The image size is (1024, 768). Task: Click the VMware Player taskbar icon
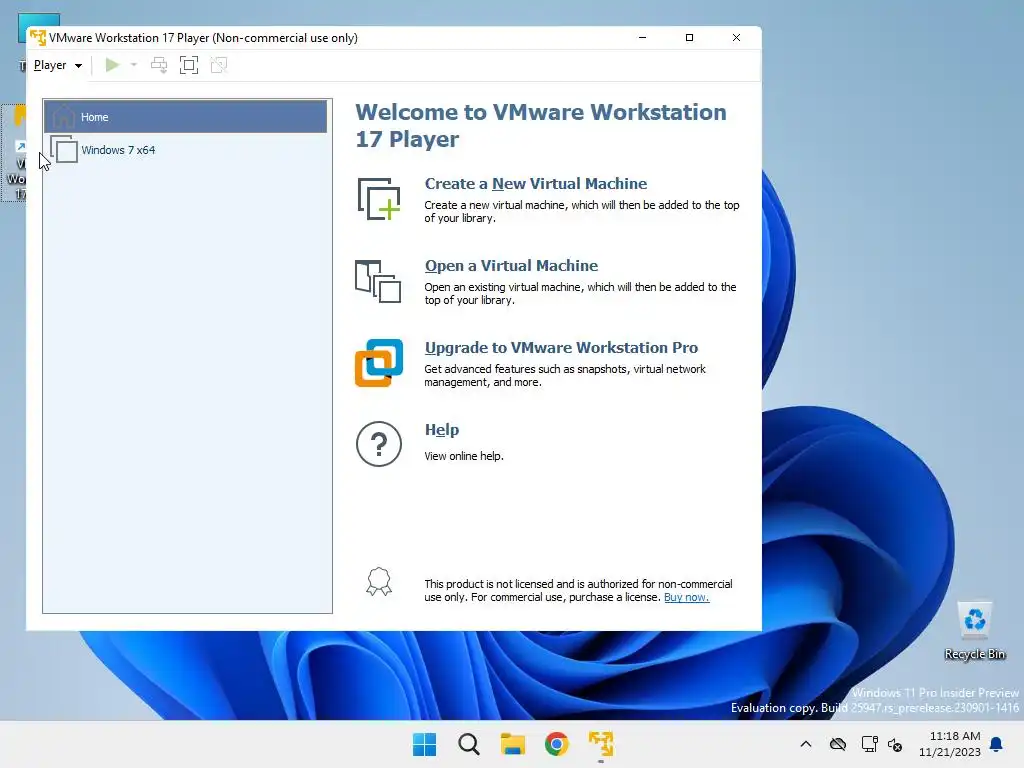point(601,744)
